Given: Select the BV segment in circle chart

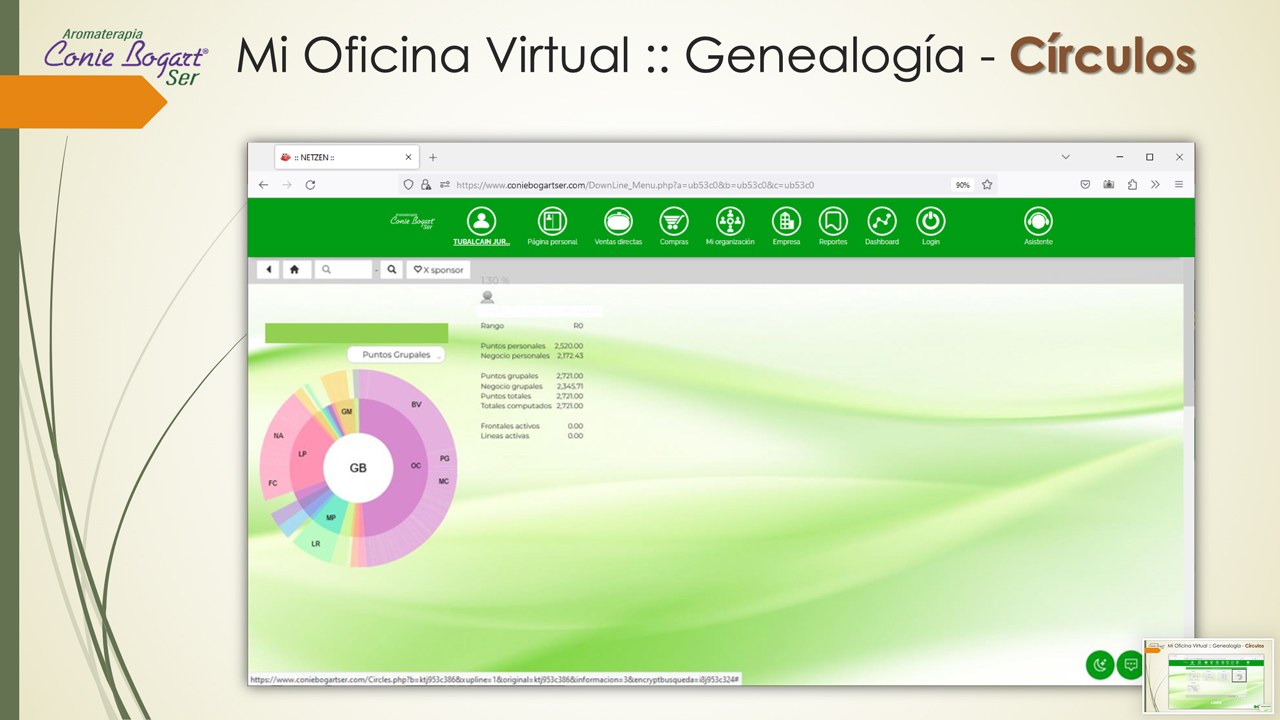Looking at the screenshot, I should (416, 404).
